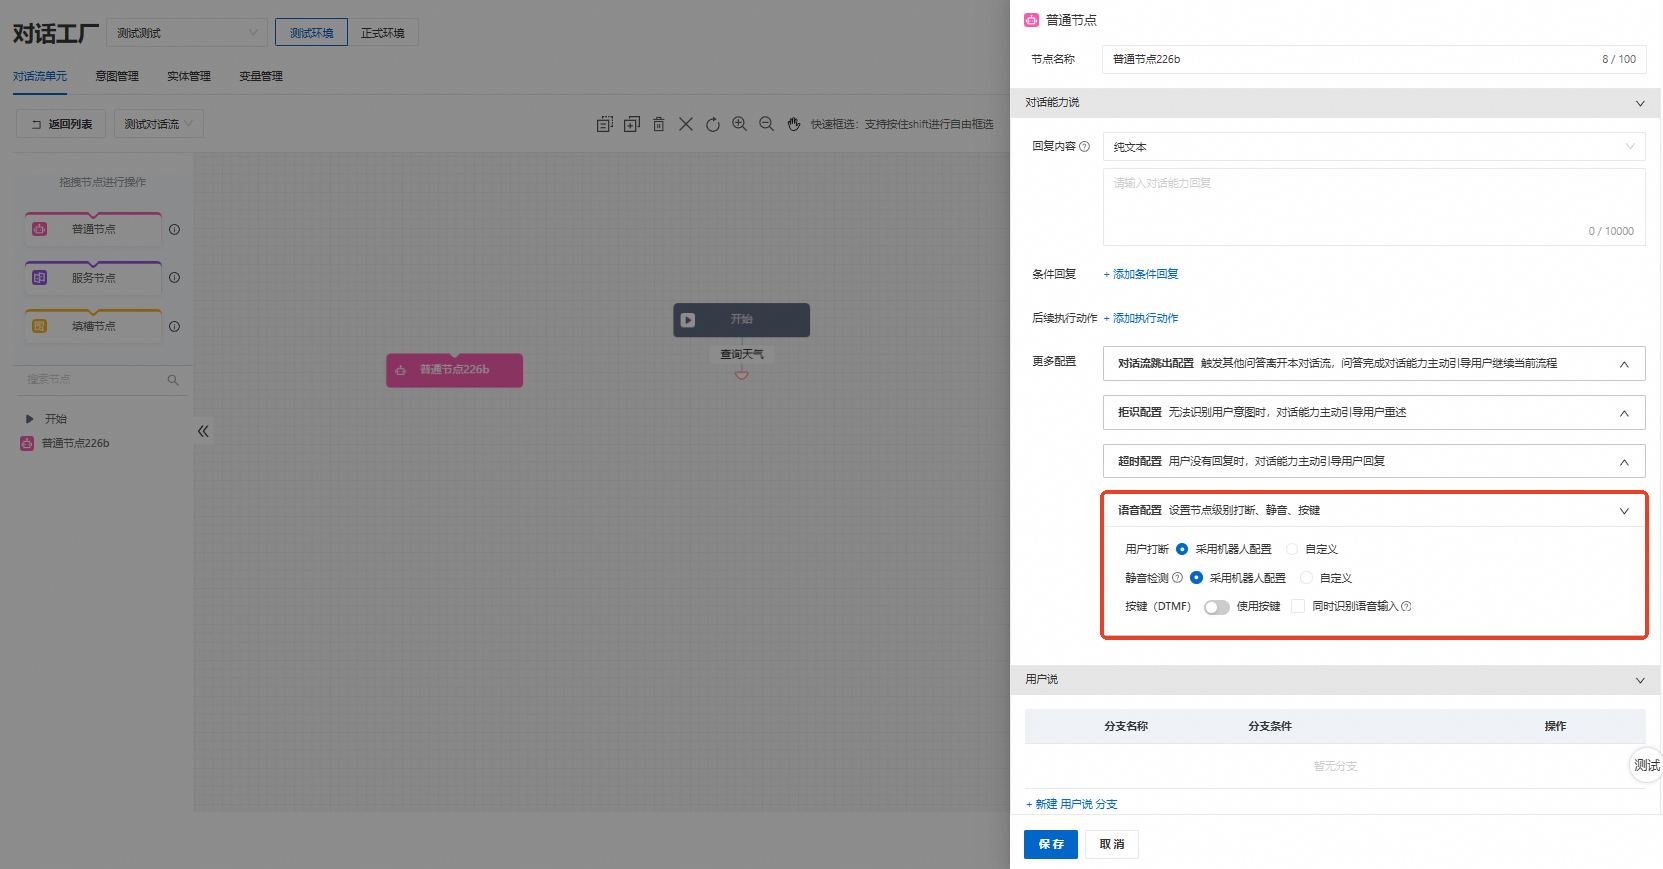Image resolution: width=1663 pixels, height=869 pixels.
Task: Open the 纯文本 reply type dropdown
Action: pos(1374,147)
